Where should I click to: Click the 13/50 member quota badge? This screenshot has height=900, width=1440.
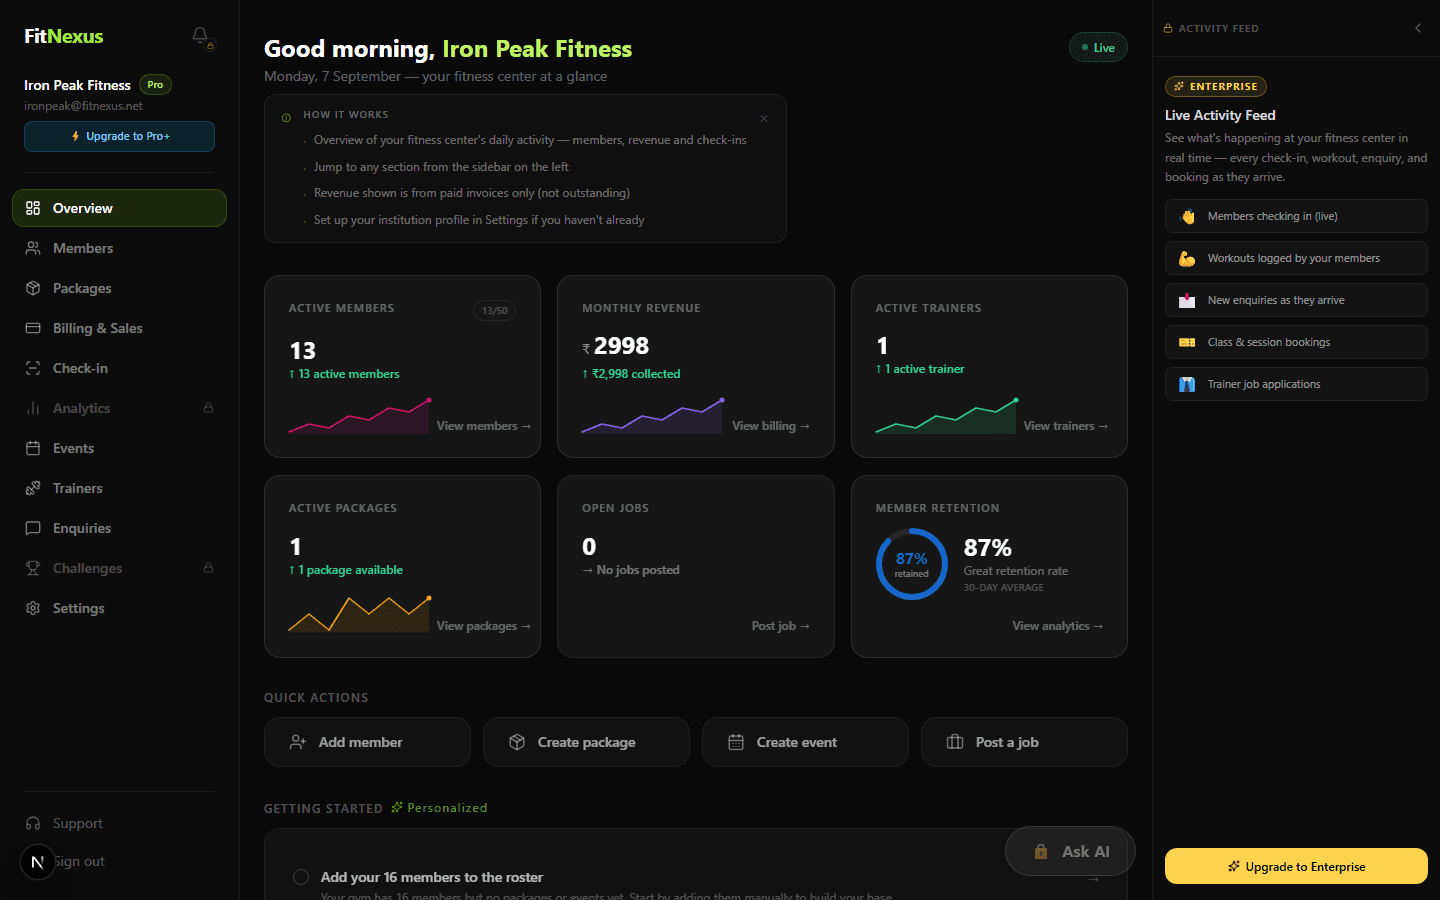(x=495, y=311)
